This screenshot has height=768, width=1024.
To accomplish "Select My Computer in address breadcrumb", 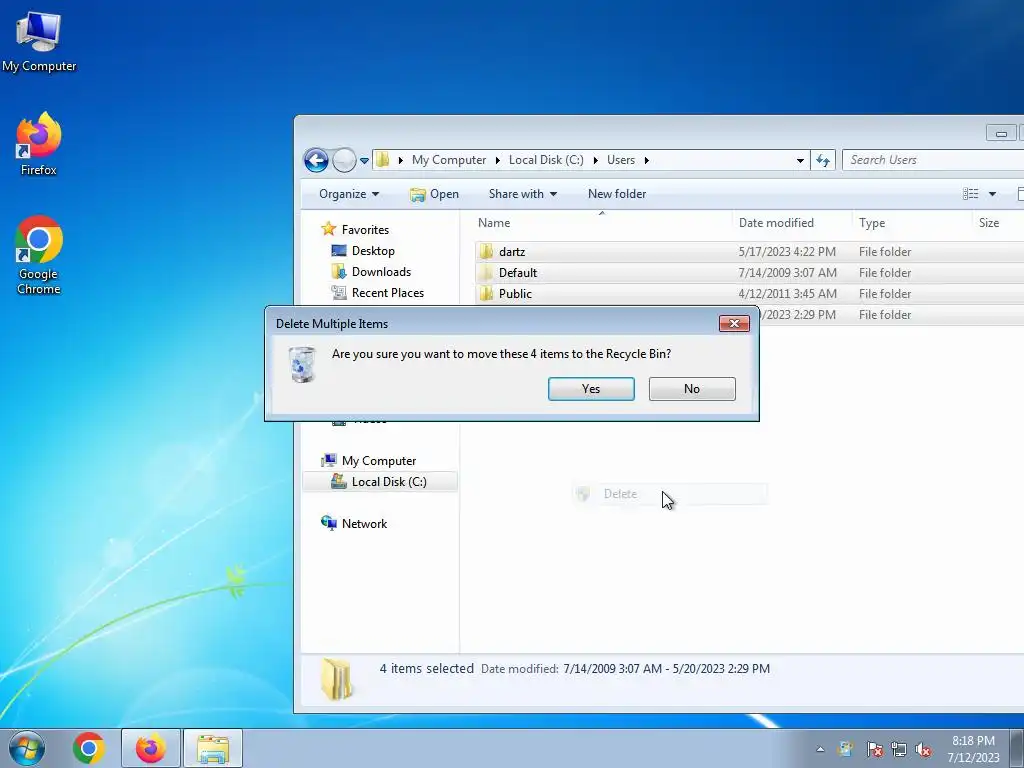I will click(449, 160).
